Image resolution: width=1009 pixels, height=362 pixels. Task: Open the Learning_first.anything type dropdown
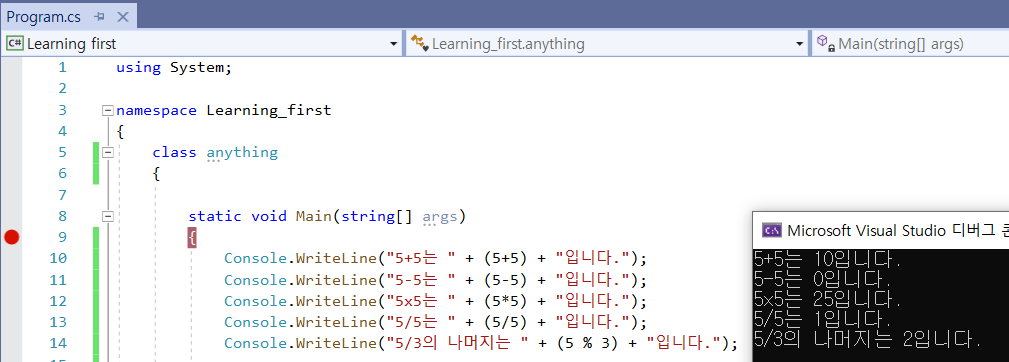pyautogui.click(x=800, y=44)
